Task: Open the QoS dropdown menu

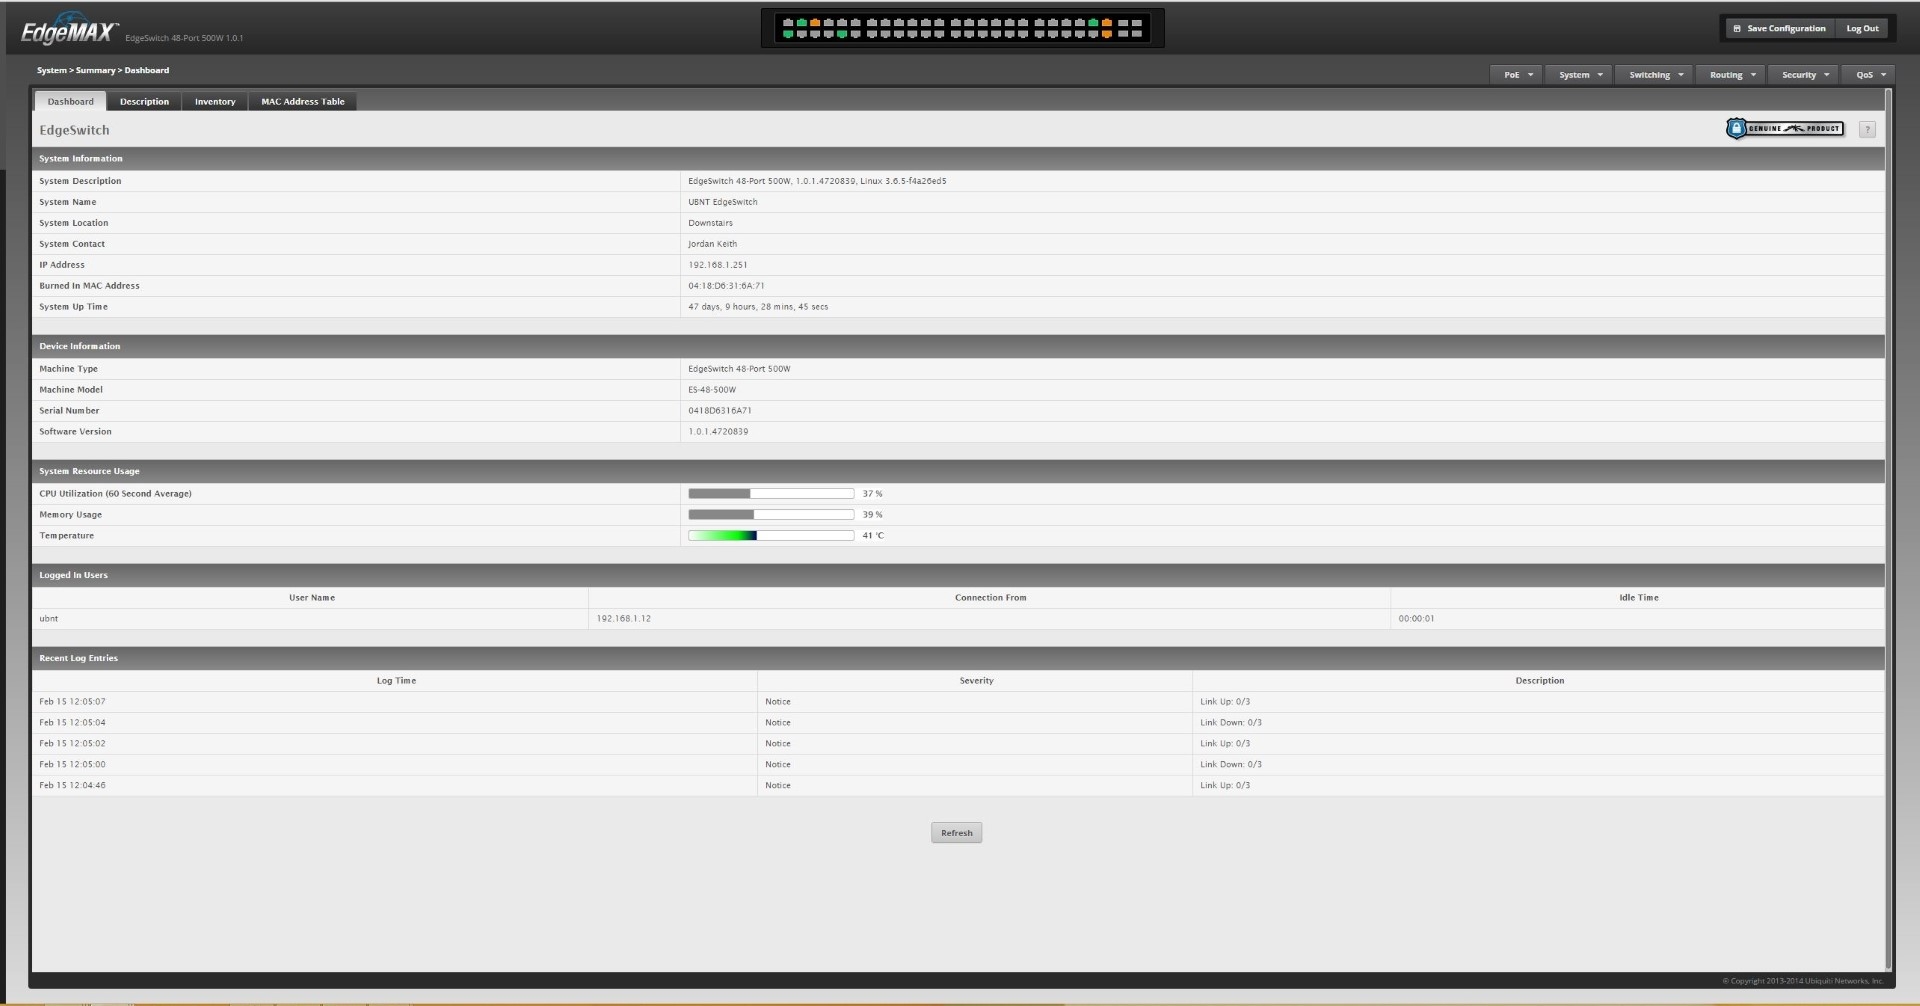Action: (x=1869, y=75)
